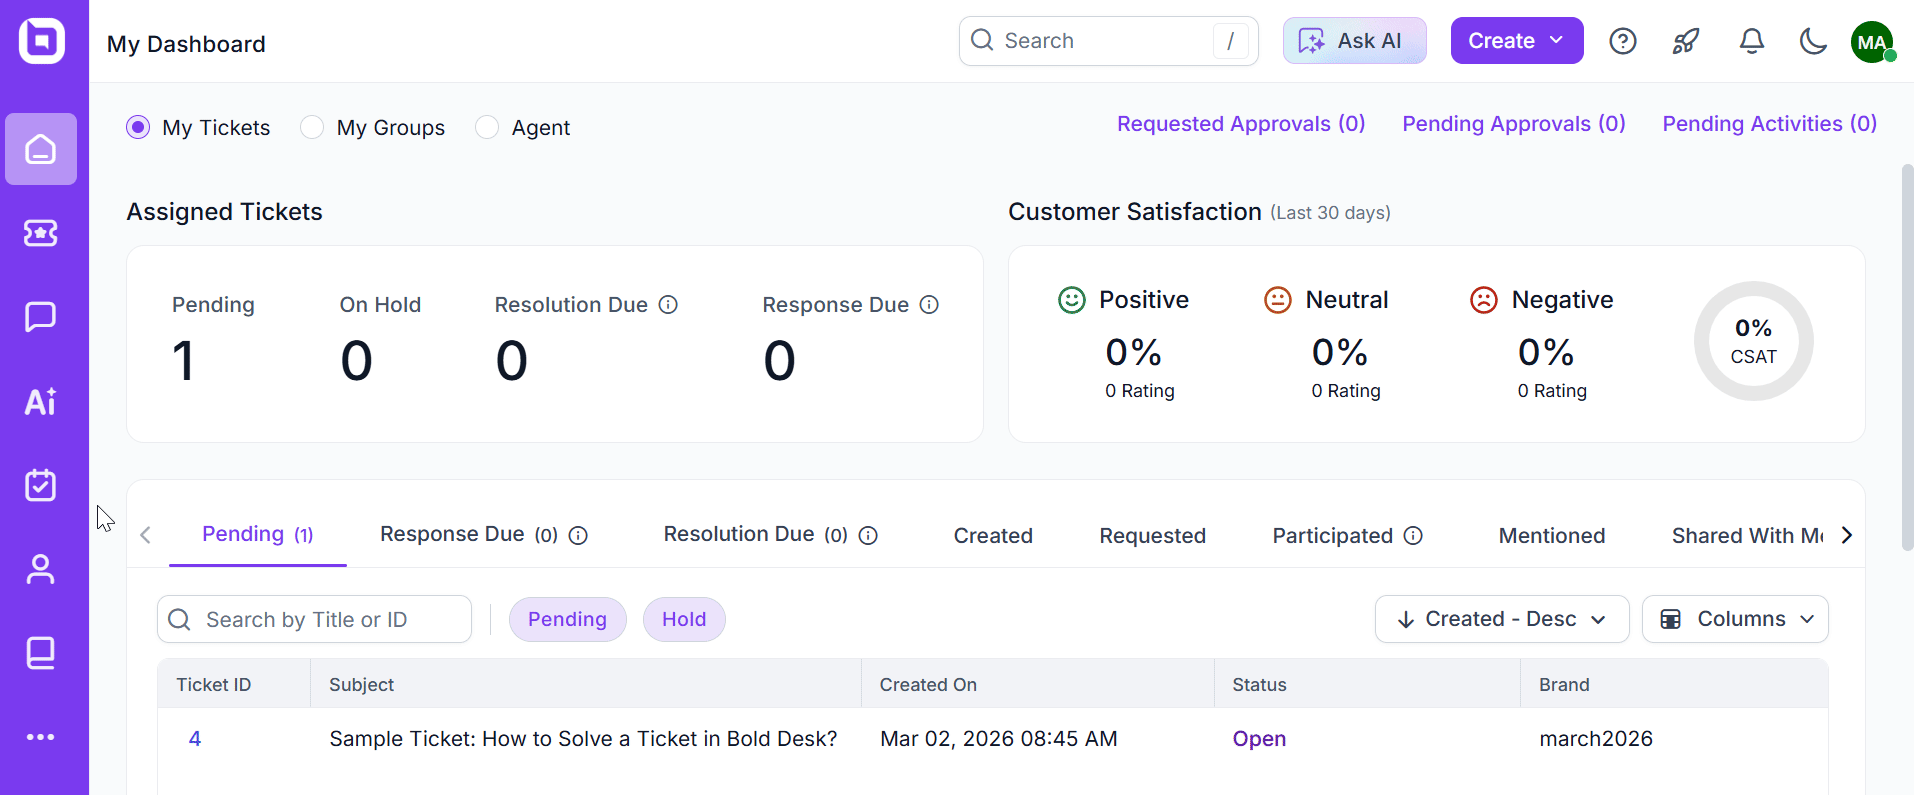Select the Agent radio button
Image resolution: width=1914 pixels, height=795 pixels.
[x=487, y=127]
